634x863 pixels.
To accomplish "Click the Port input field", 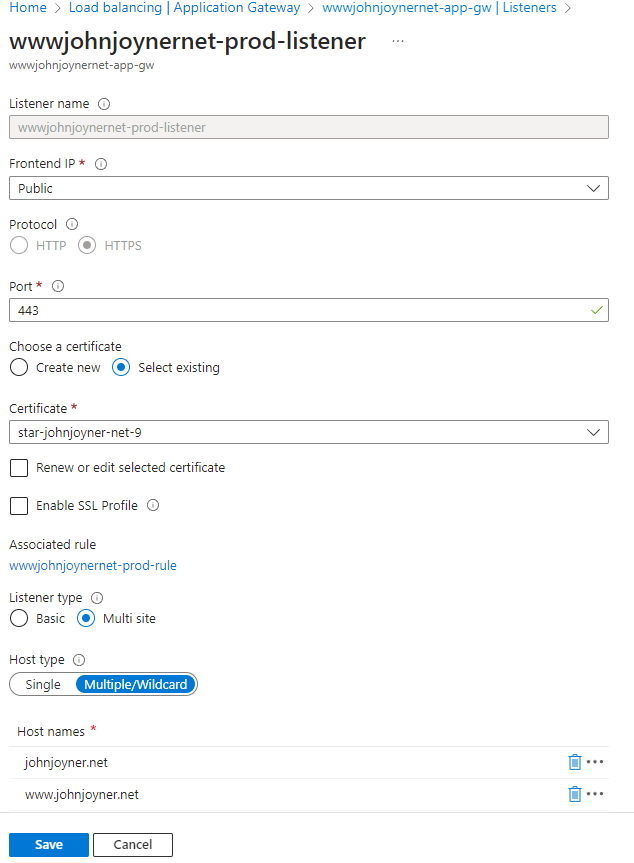I will coord(300,310).
